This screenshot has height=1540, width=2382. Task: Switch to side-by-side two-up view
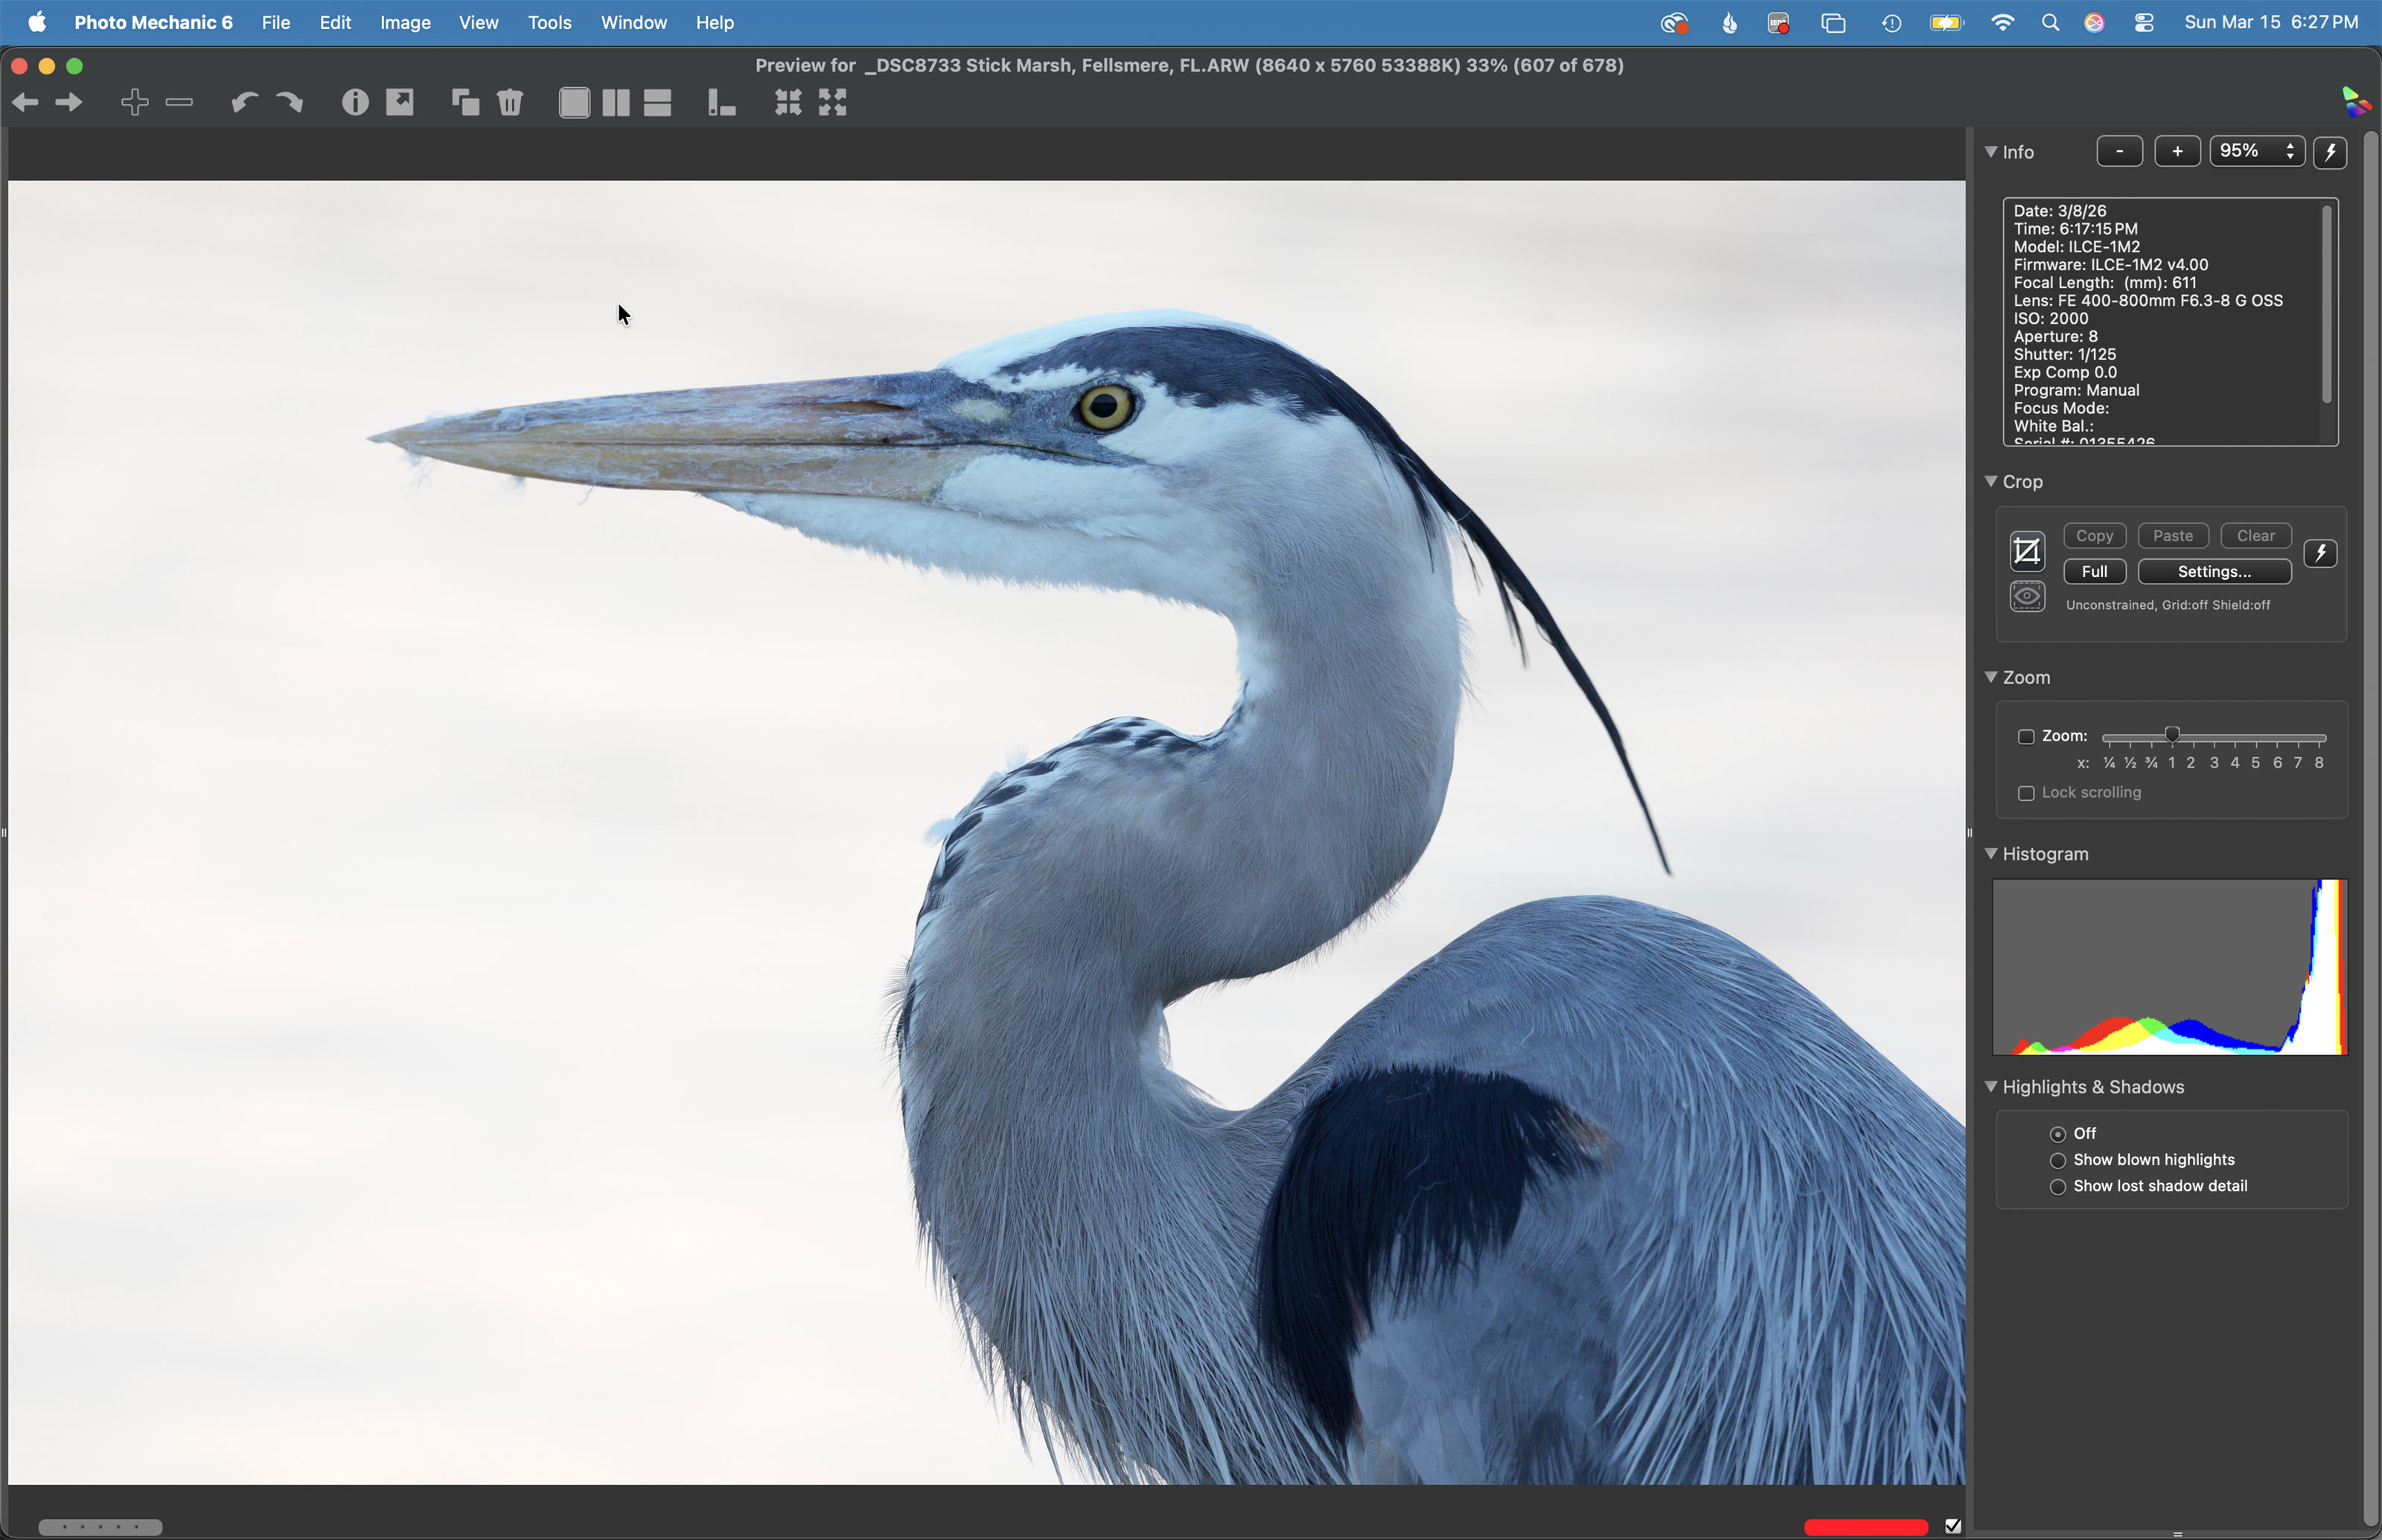pyautogui.click(x=616, y=102)
